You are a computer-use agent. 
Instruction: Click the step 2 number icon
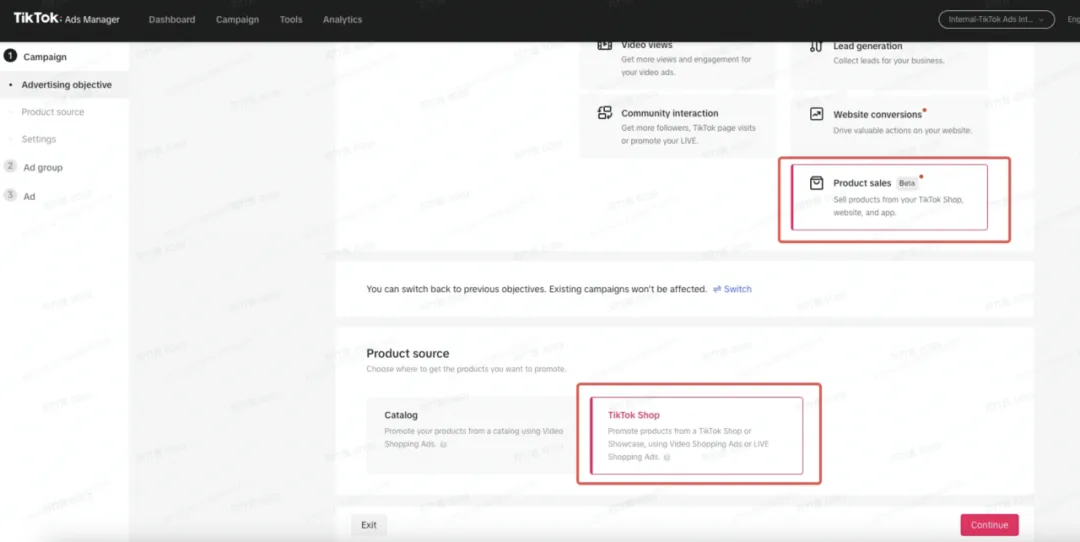coord(10,167)
